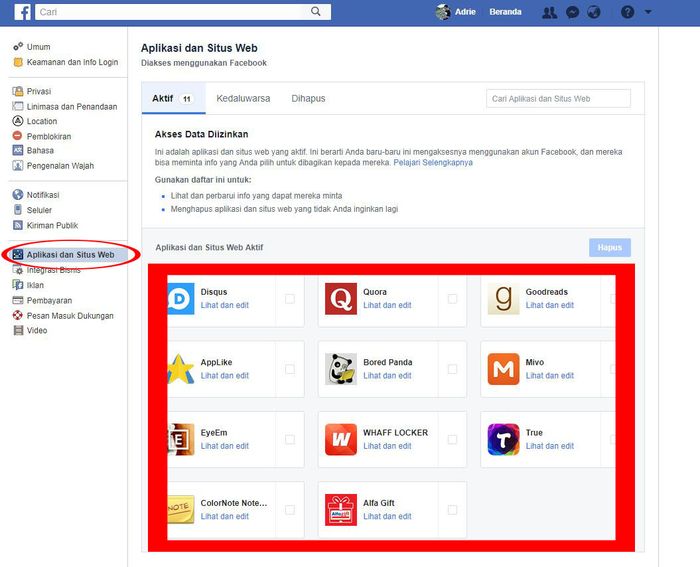The image size is (700, 567).
Task: Click the EyeEm app icon
Action: coord(181,439)
